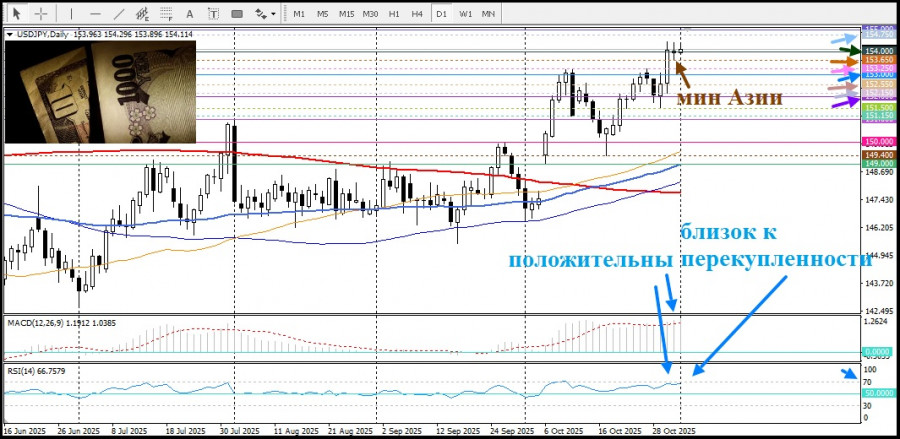Choose the rectangle shape tool
This screenshot has height=439, width=900.
[236, 13]
